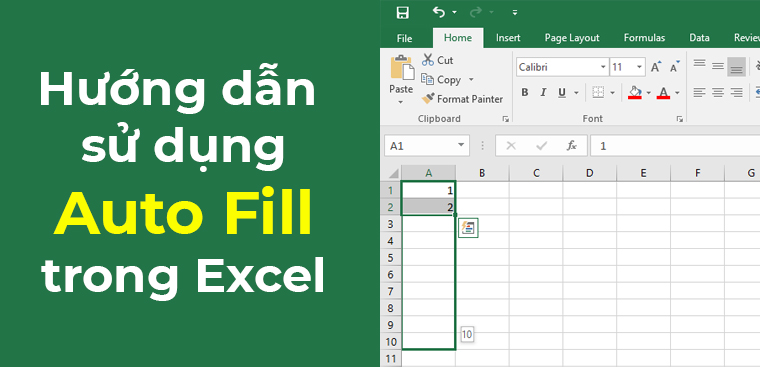Select cell A2 containing 2

[428, 207]
